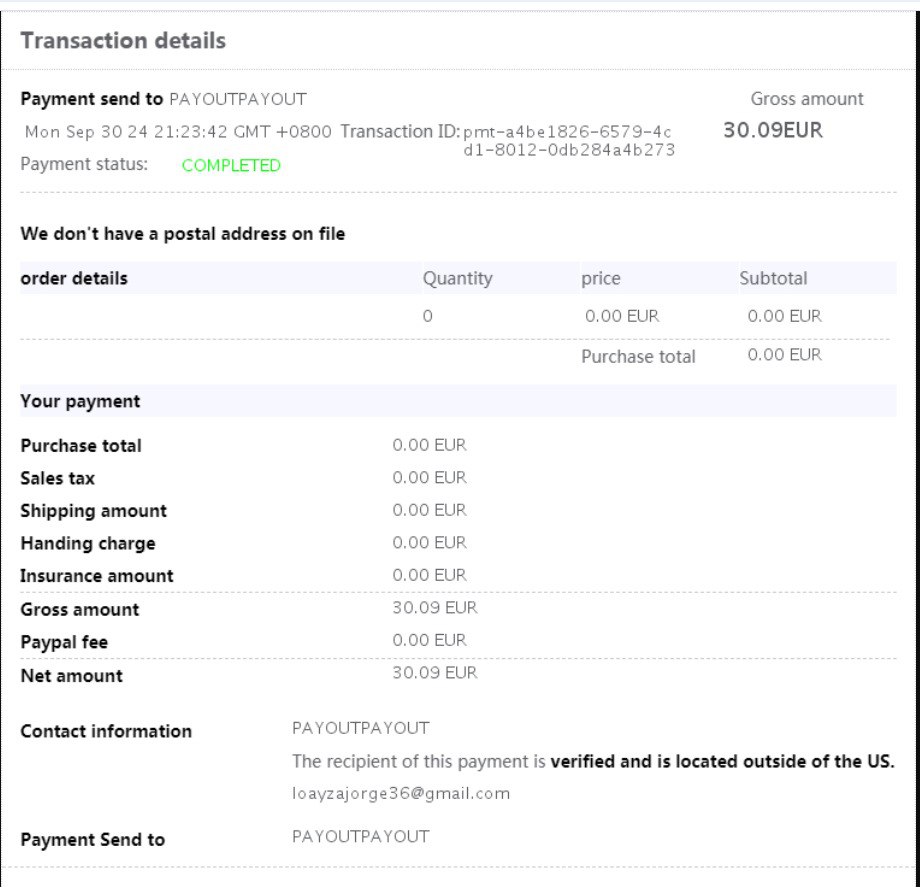Screen dimensions: 920x887
Task: Click the Contact information label
Action: click(x=106, y=731)
